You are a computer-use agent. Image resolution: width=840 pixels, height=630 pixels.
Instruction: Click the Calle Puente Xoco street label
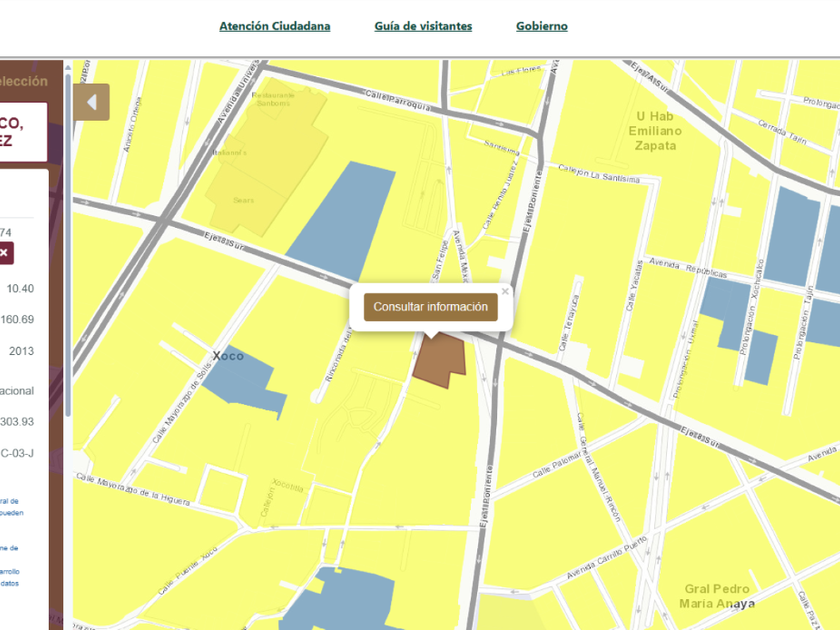[188, 571]
